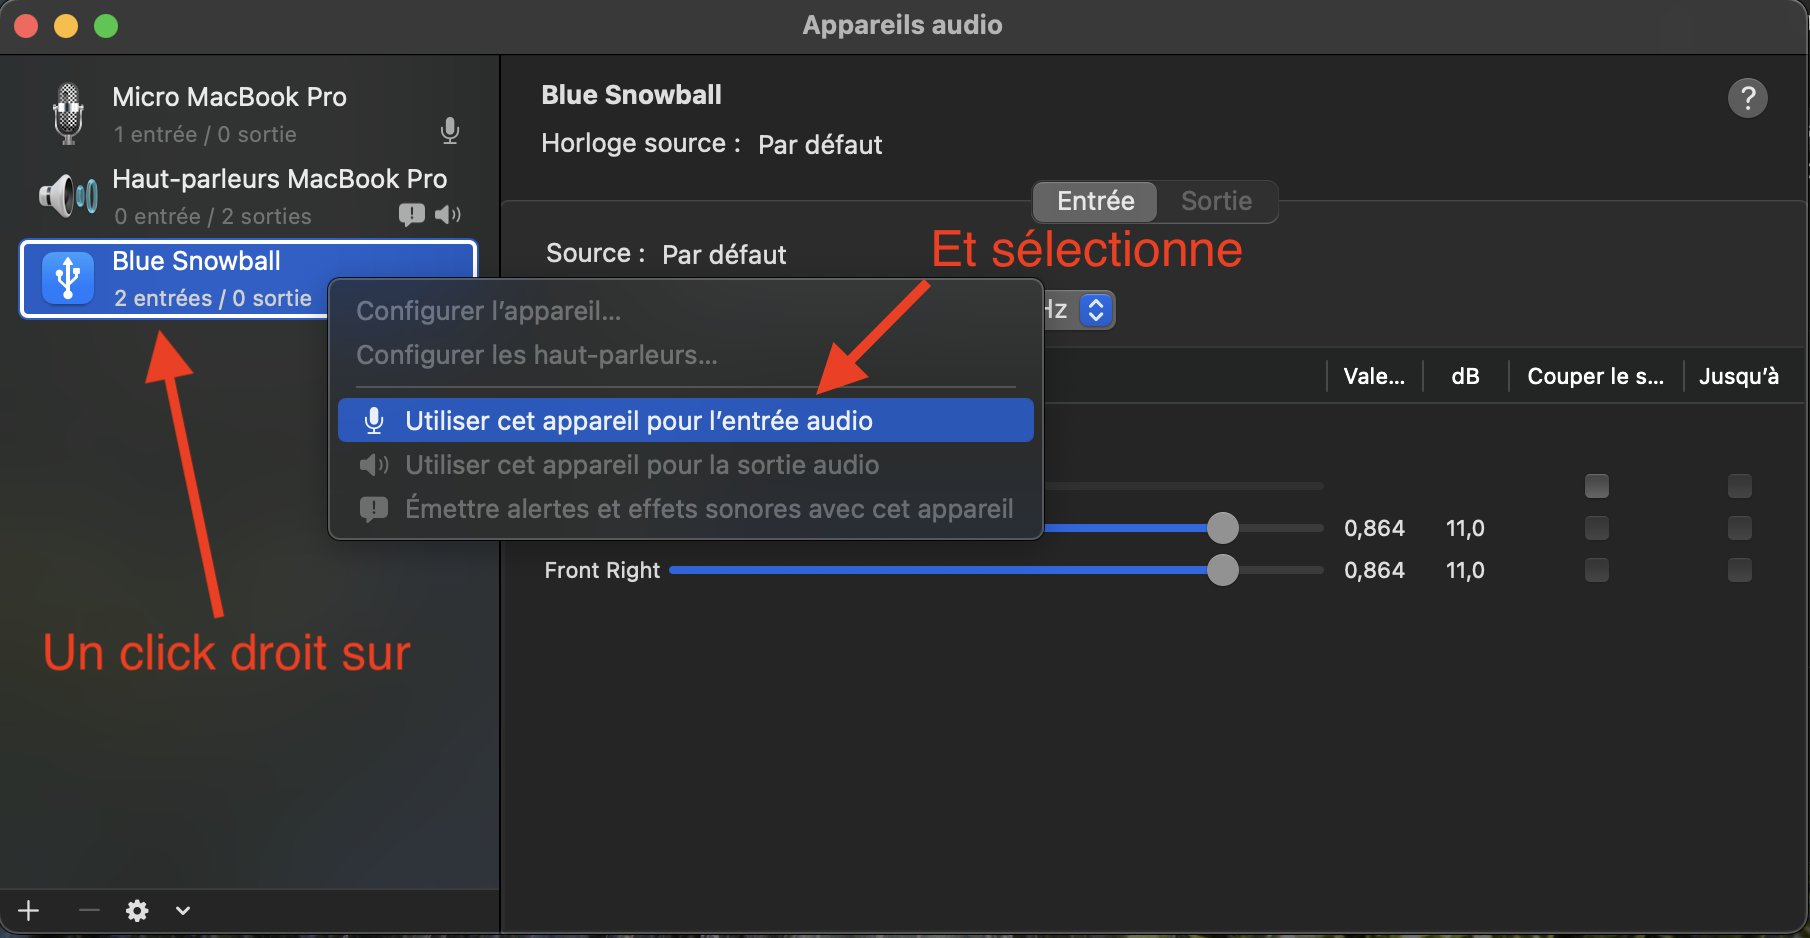Click 0,864 value in row above Front Right
1810x938 pixels.
[1374, 528]
